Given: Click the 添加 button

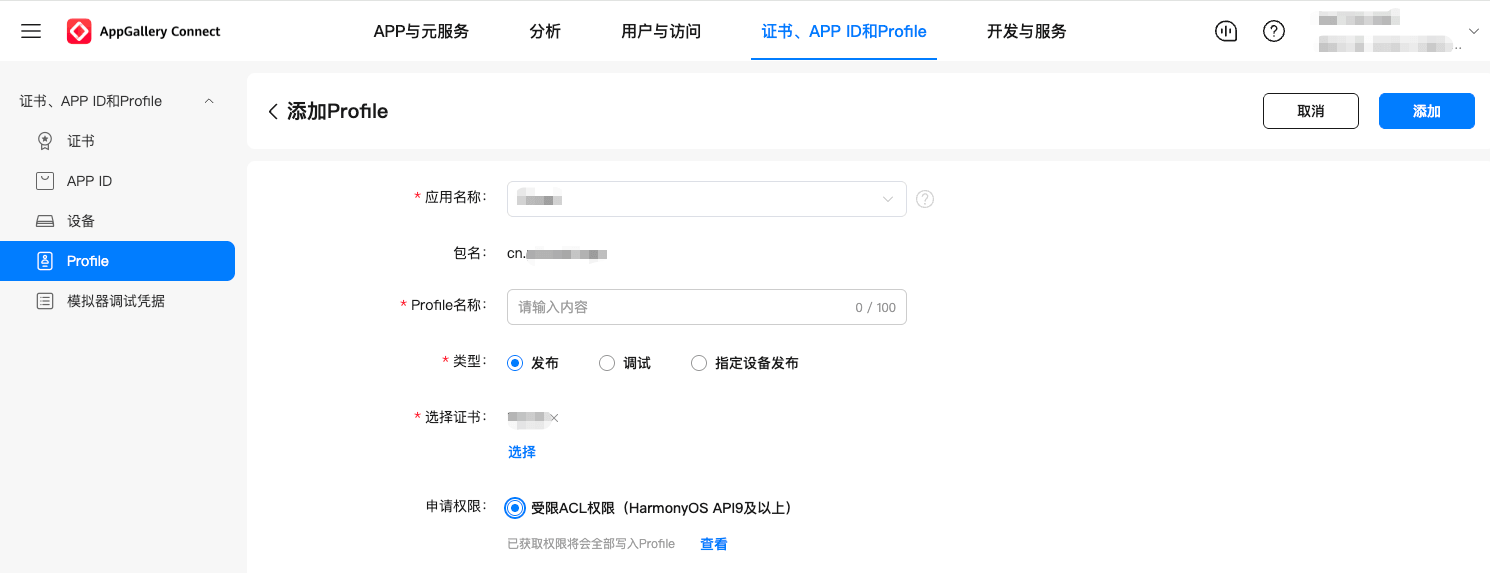Looking at the screenshot, I should [1427, 111].
